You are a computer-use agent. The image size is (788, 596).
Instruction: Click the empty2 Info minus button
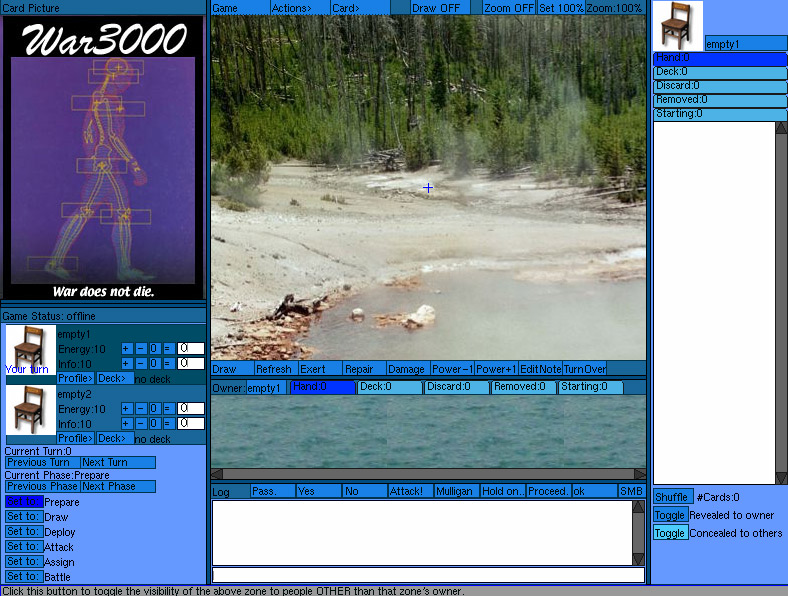point(141,423)
